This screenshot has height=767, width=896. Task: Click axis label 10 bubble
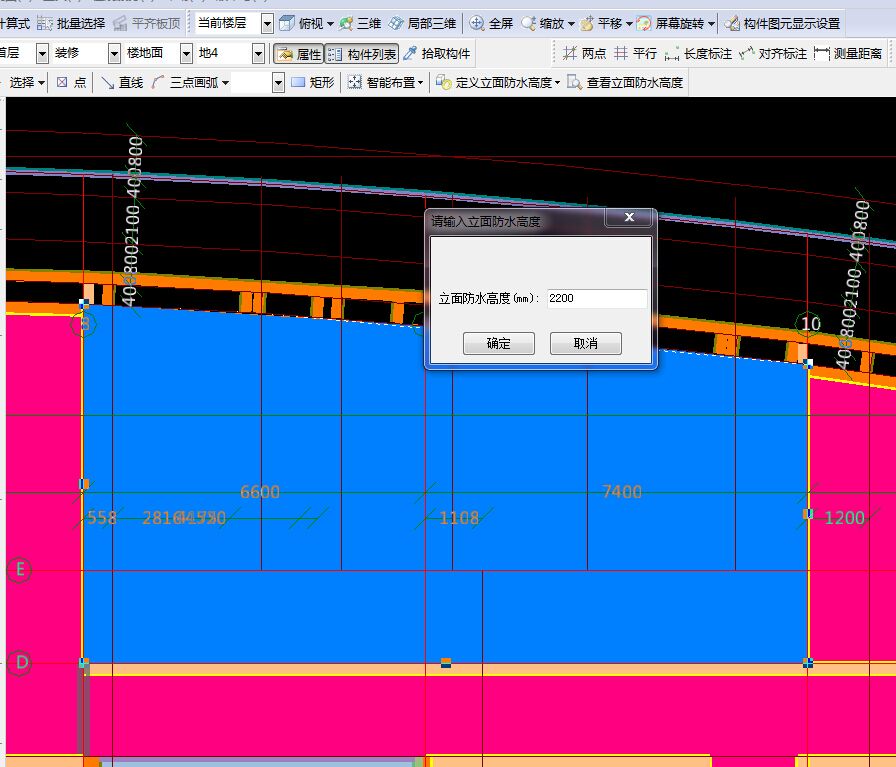pos(810,324)
